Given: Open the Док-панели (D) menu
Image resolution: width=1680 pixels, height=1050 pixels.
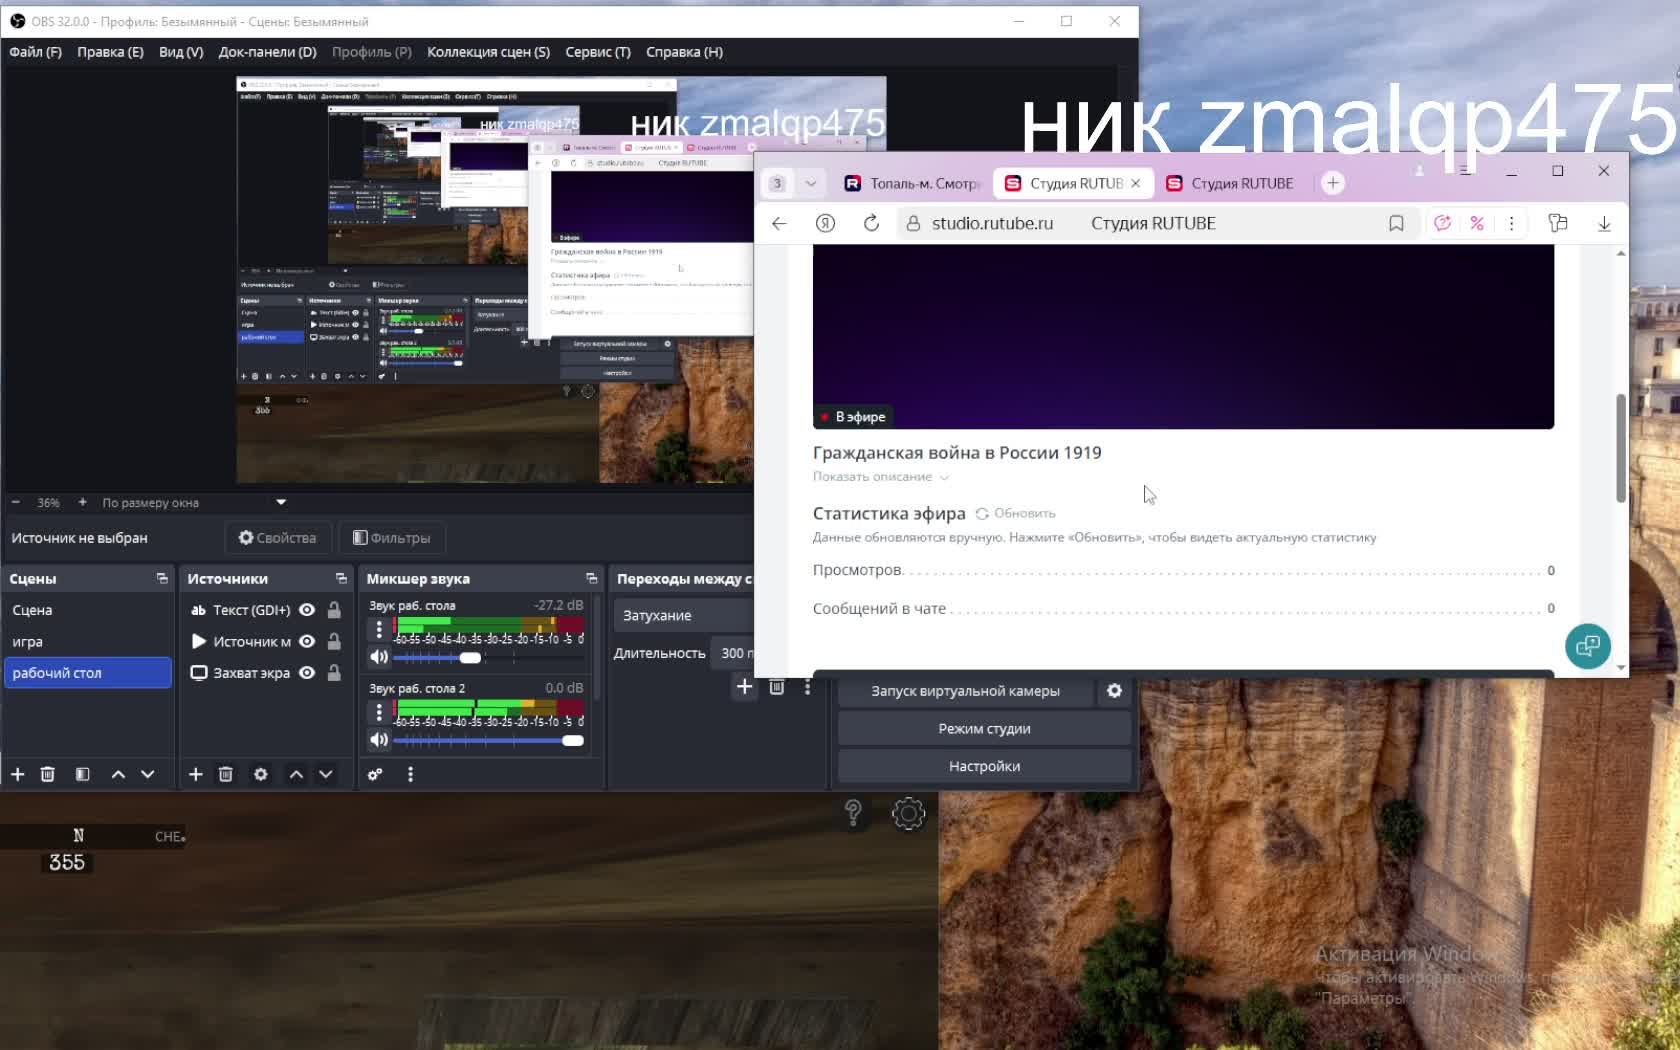Looking at the screenshot, I should [x=267, y=52].
